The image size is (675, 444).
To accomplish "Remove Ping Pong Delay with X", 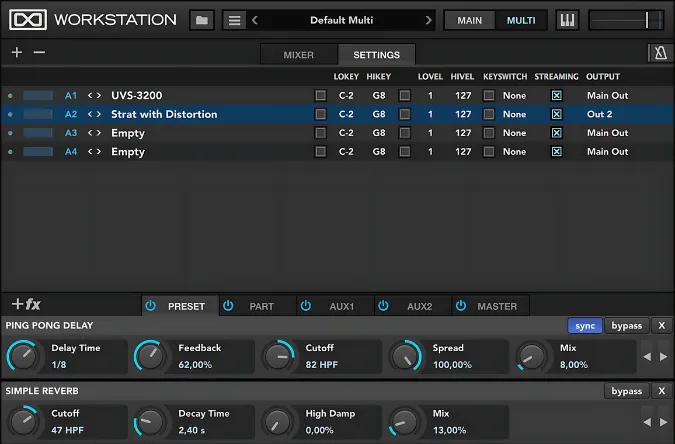I will [662, 326].
